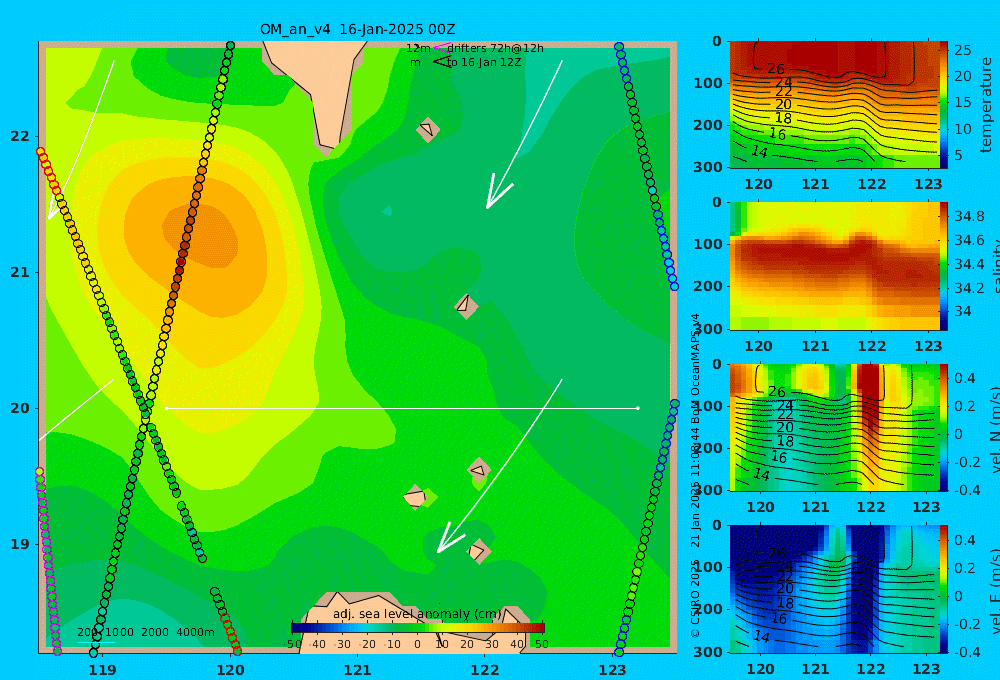Click the "drifters 72h@12h" legend text

[495, 48]
